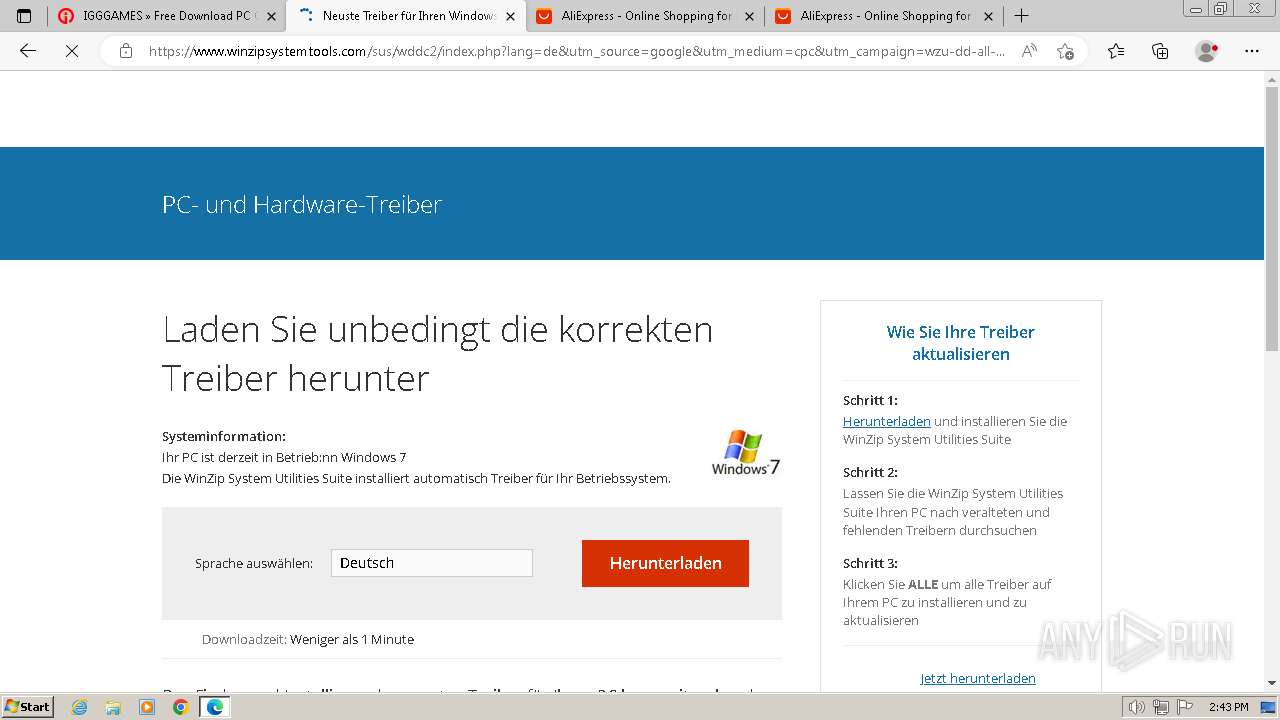Open Collections panel

[x=1160, y=51]
